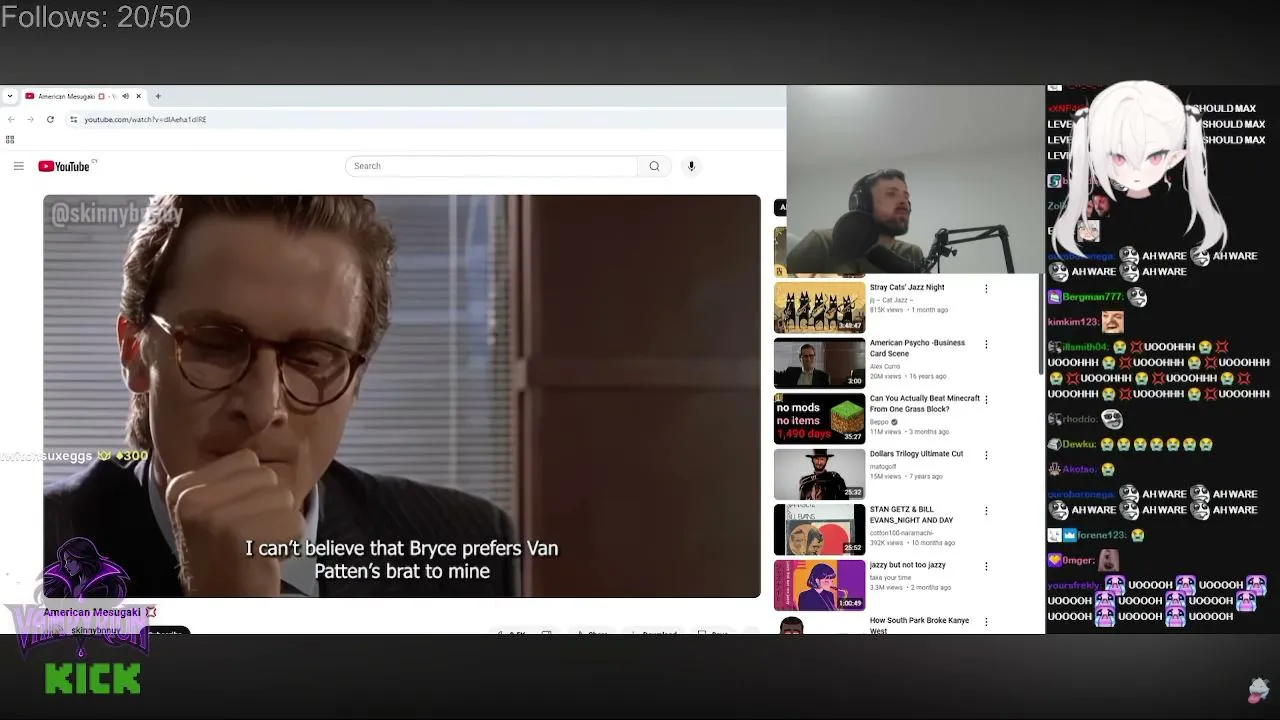Click into the YouTube search box
The height and width of the screenshot is (720, 1280).
[491, 166]
